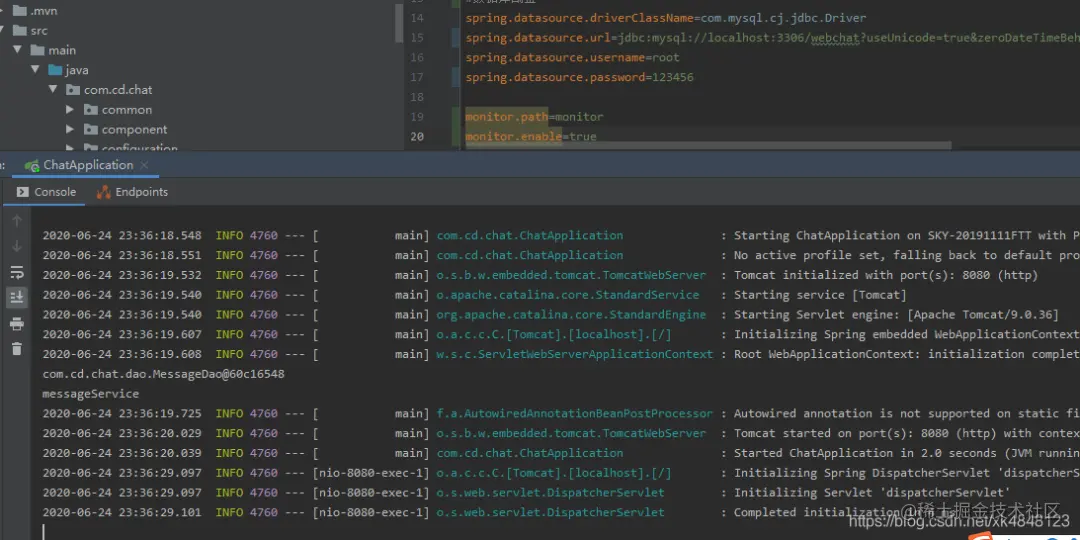1080x540 pixels.
Task: Click the editor horizontal scrollbar
Action: pos(708,145)
